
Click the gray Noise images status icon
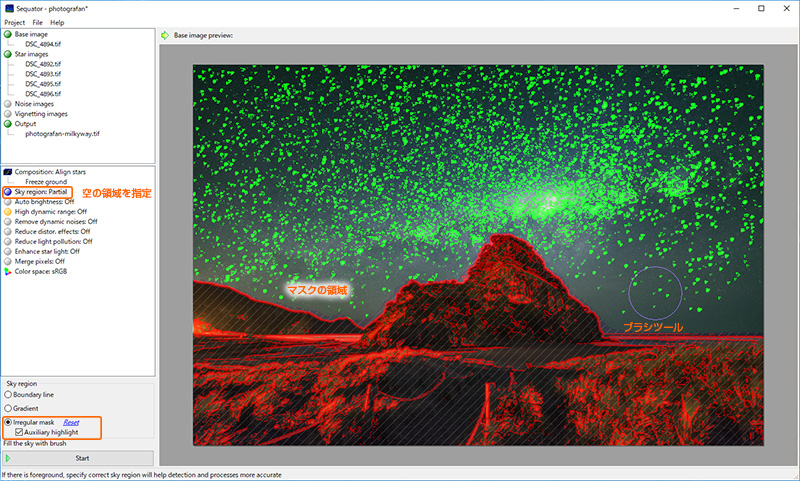pos(8,104)
